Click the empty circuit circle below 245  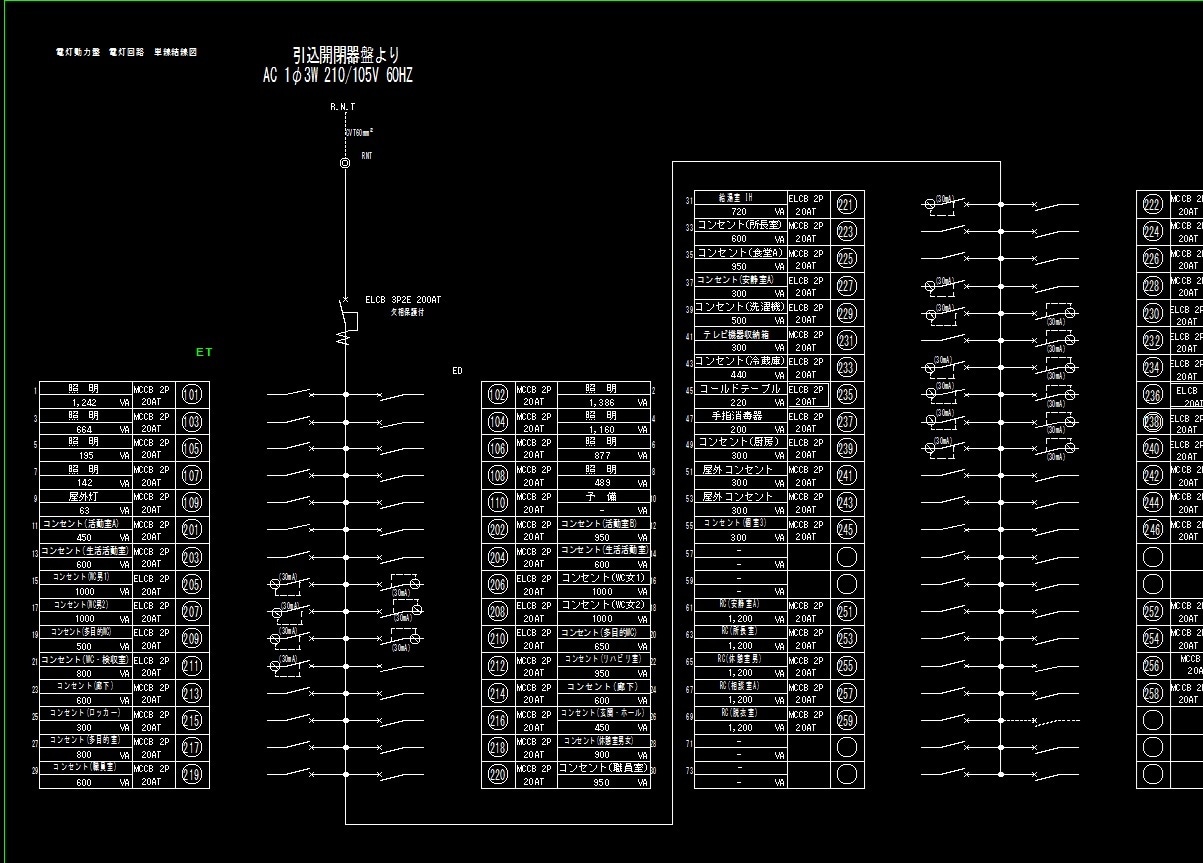(x=847, y=557)
